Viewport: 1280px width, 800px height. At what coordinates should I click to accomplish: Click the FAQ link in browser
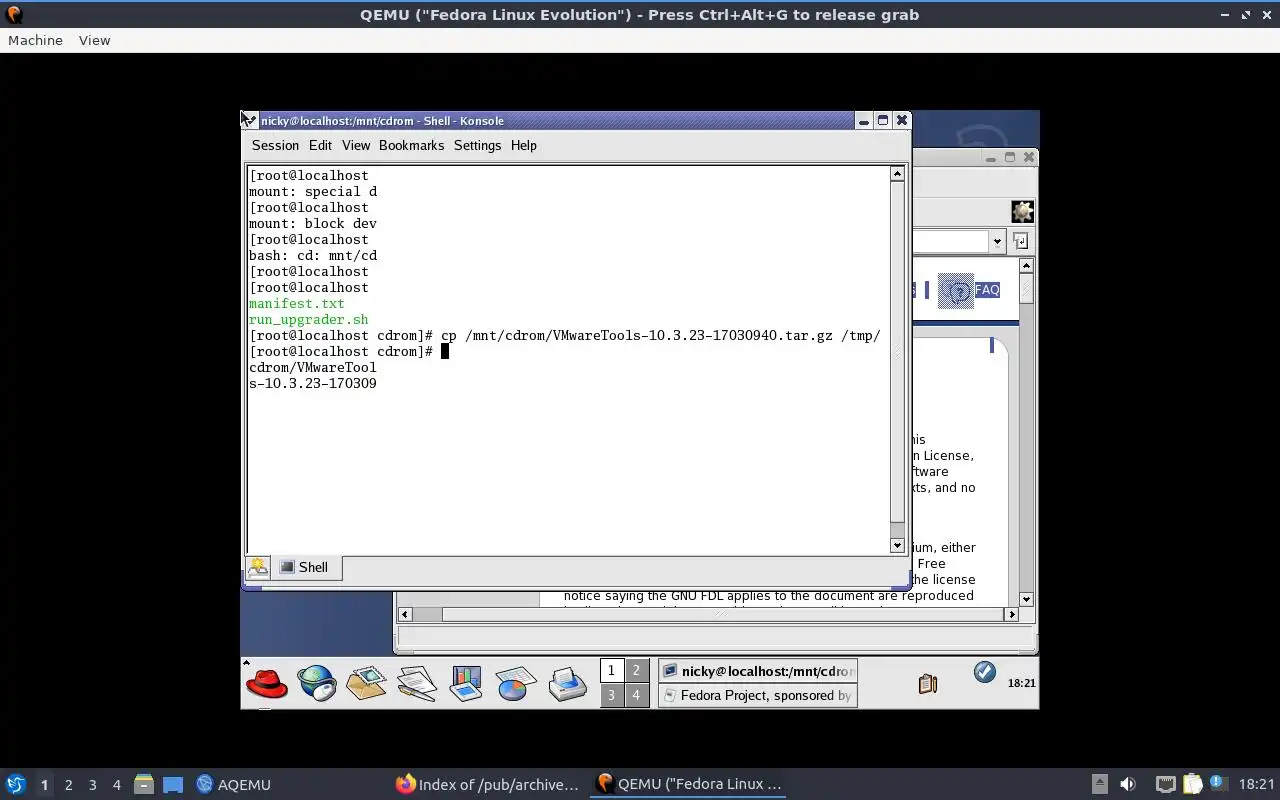[987, 290]
